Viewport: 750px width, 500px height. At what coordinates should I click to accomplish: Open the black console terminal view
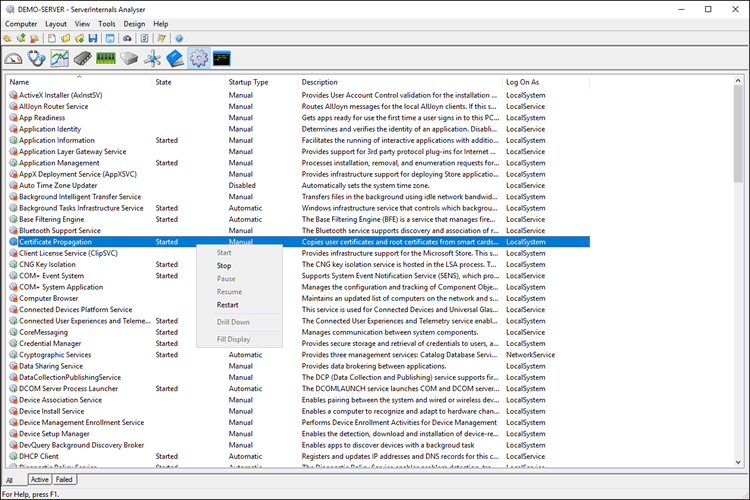click(222, 58)
